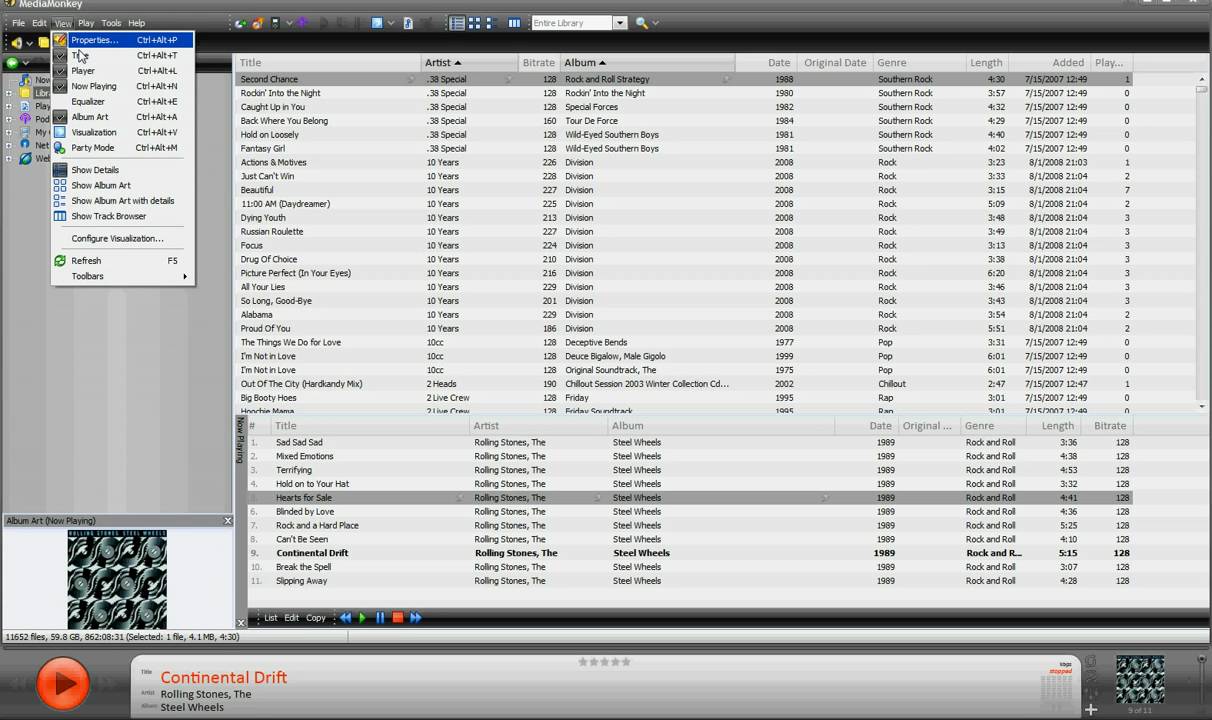
Task: Click the blue pause icon
Action: click(380, 618)
